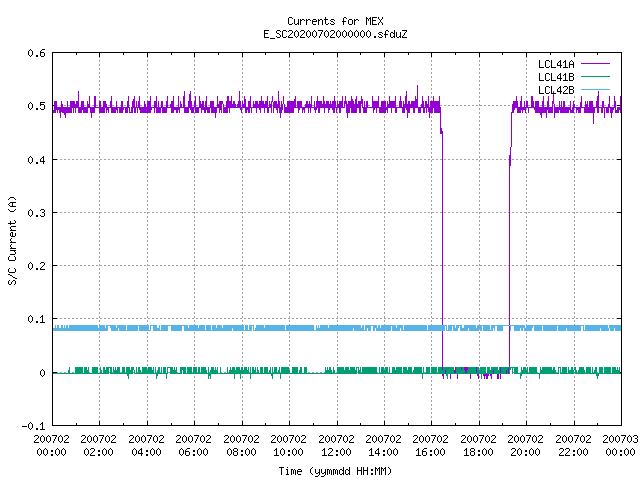Click the 200702 18:00 time tick label
Viewport: 640px width, 480px height.
point(478,445)
